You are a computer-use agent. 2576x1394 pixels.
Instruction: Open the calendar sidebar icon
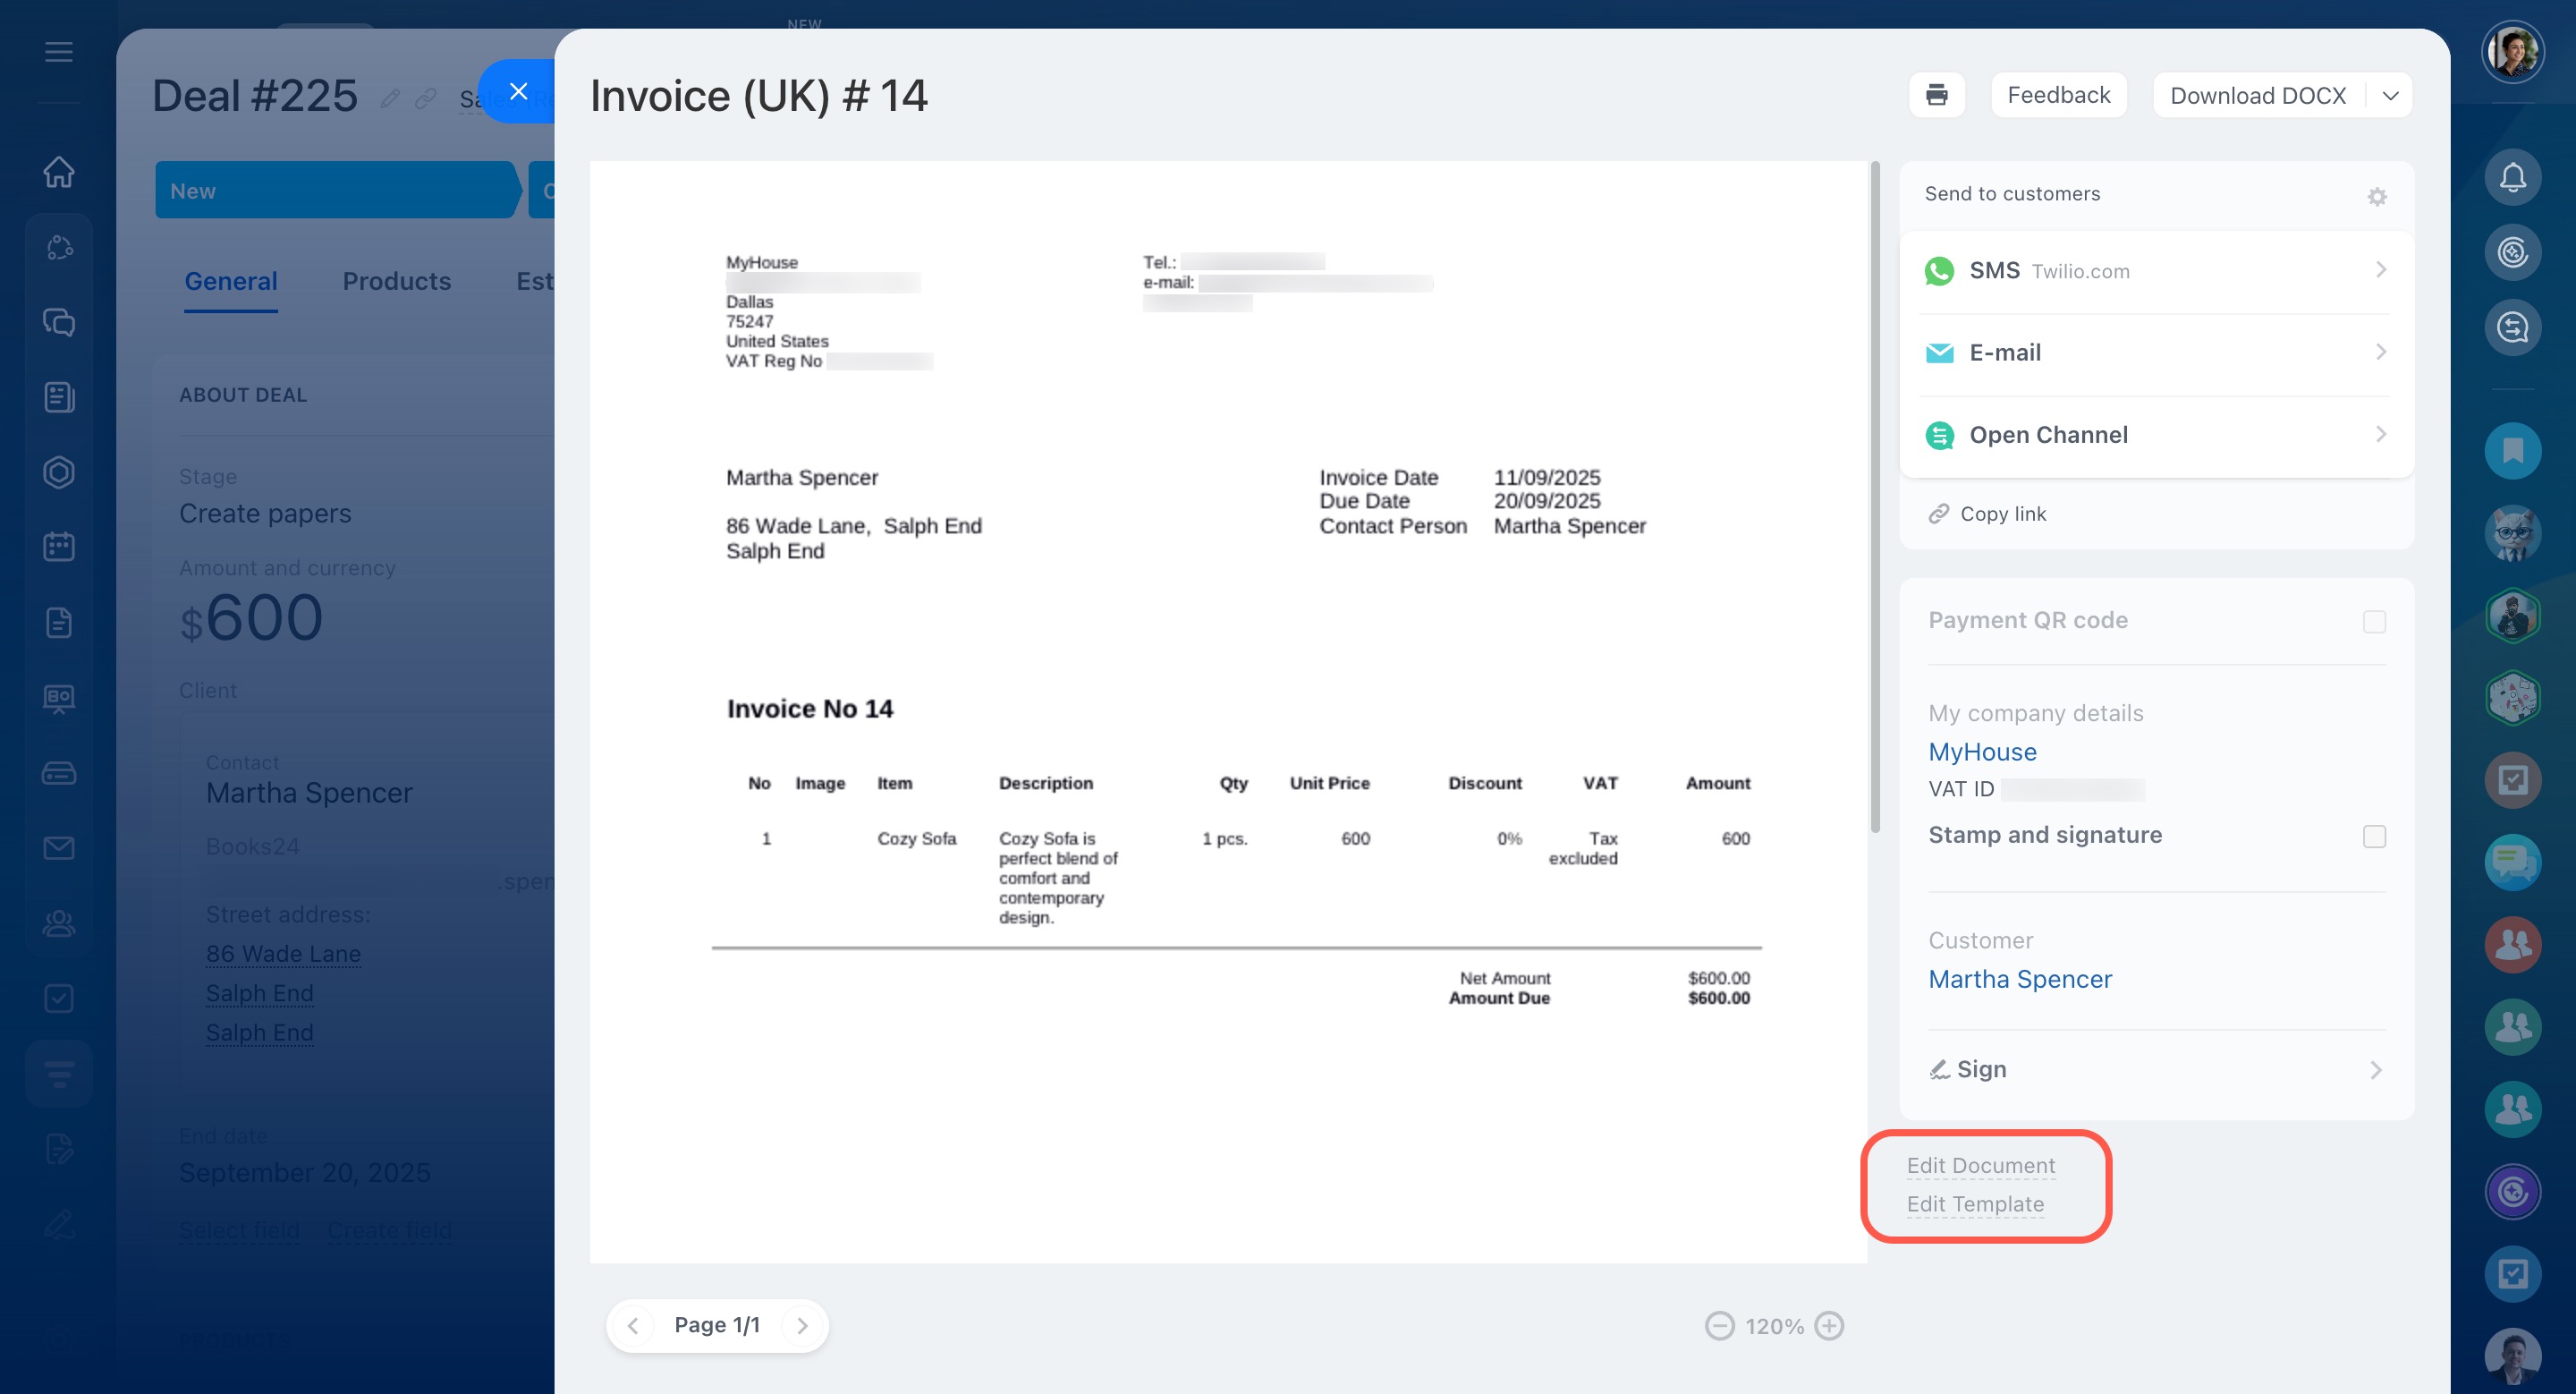[59, 547]
